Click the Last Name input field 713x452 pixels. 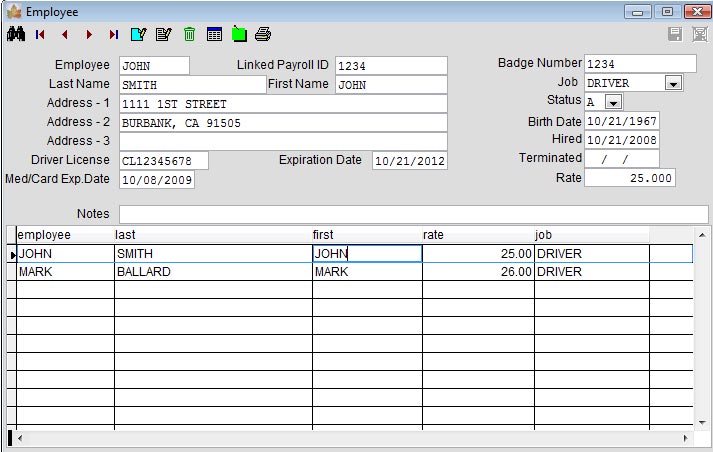(192, 85)
